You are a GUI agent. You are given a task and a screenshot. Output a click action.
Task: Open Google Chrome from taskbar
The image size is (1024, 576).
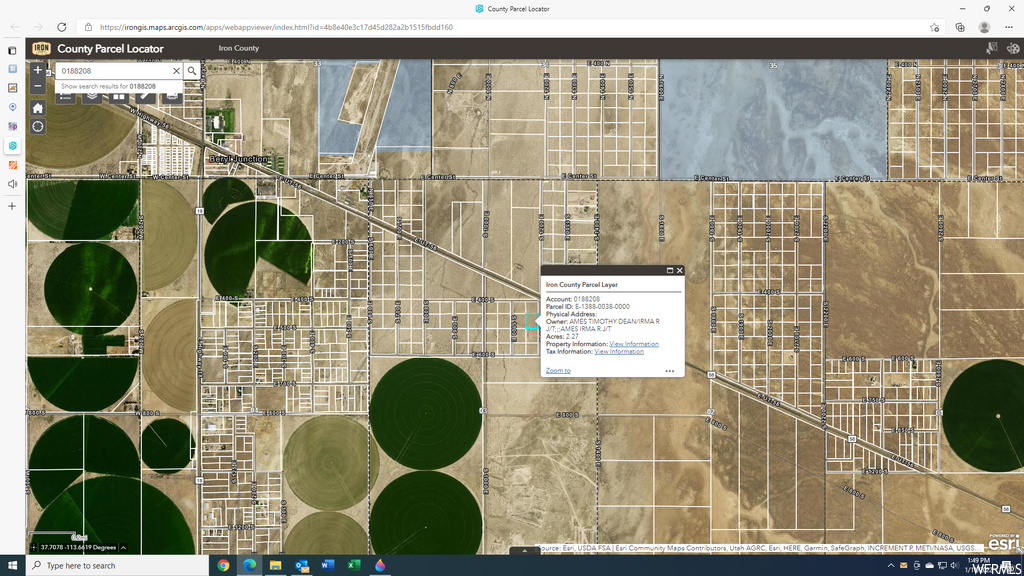pos(223,566)
